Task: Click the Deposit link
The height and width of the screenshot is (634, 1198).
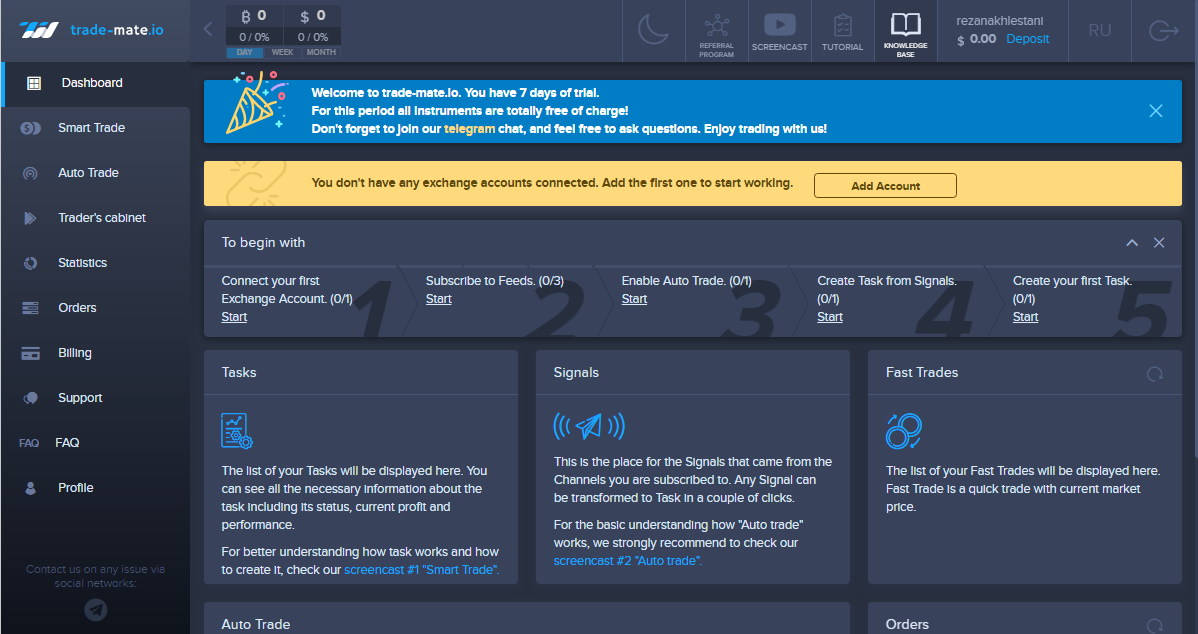Action: point(1027,39)
